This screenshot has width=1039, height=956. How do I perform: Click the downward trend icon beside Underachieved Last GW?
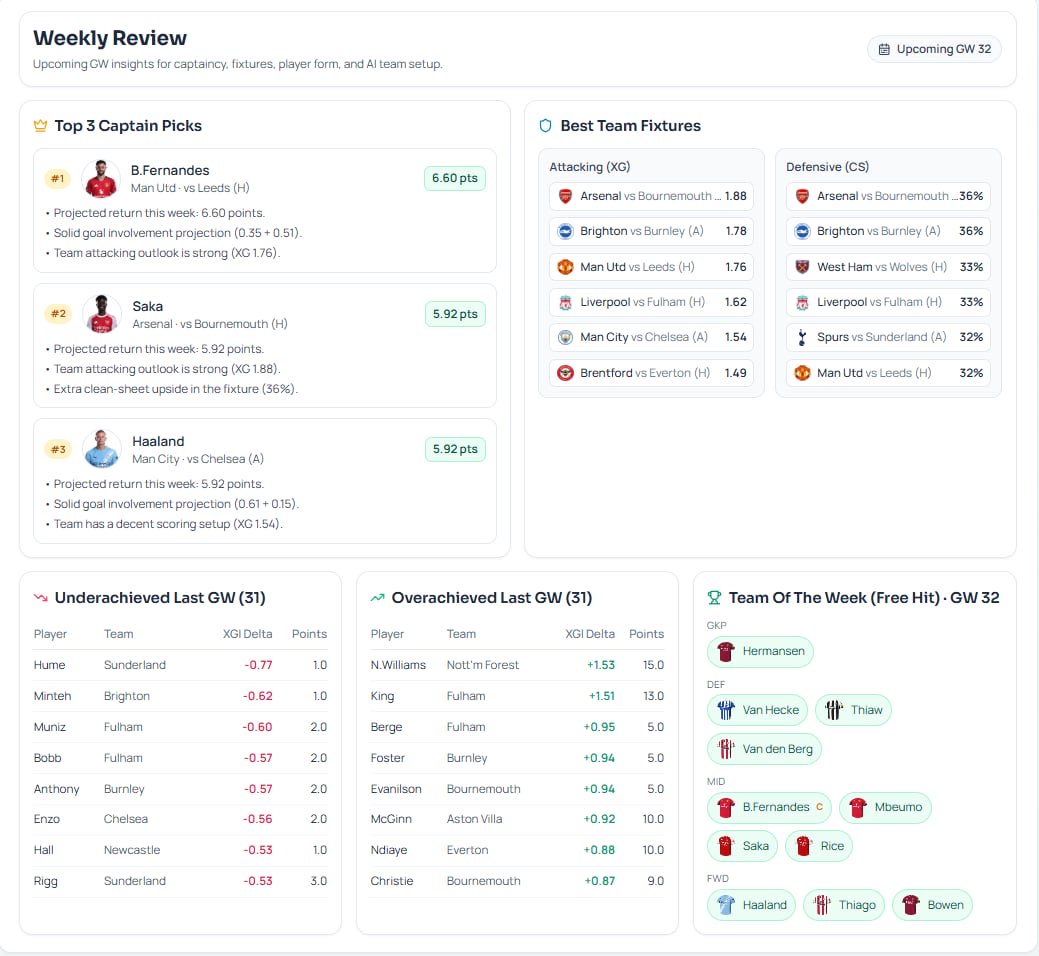[40, 598]
